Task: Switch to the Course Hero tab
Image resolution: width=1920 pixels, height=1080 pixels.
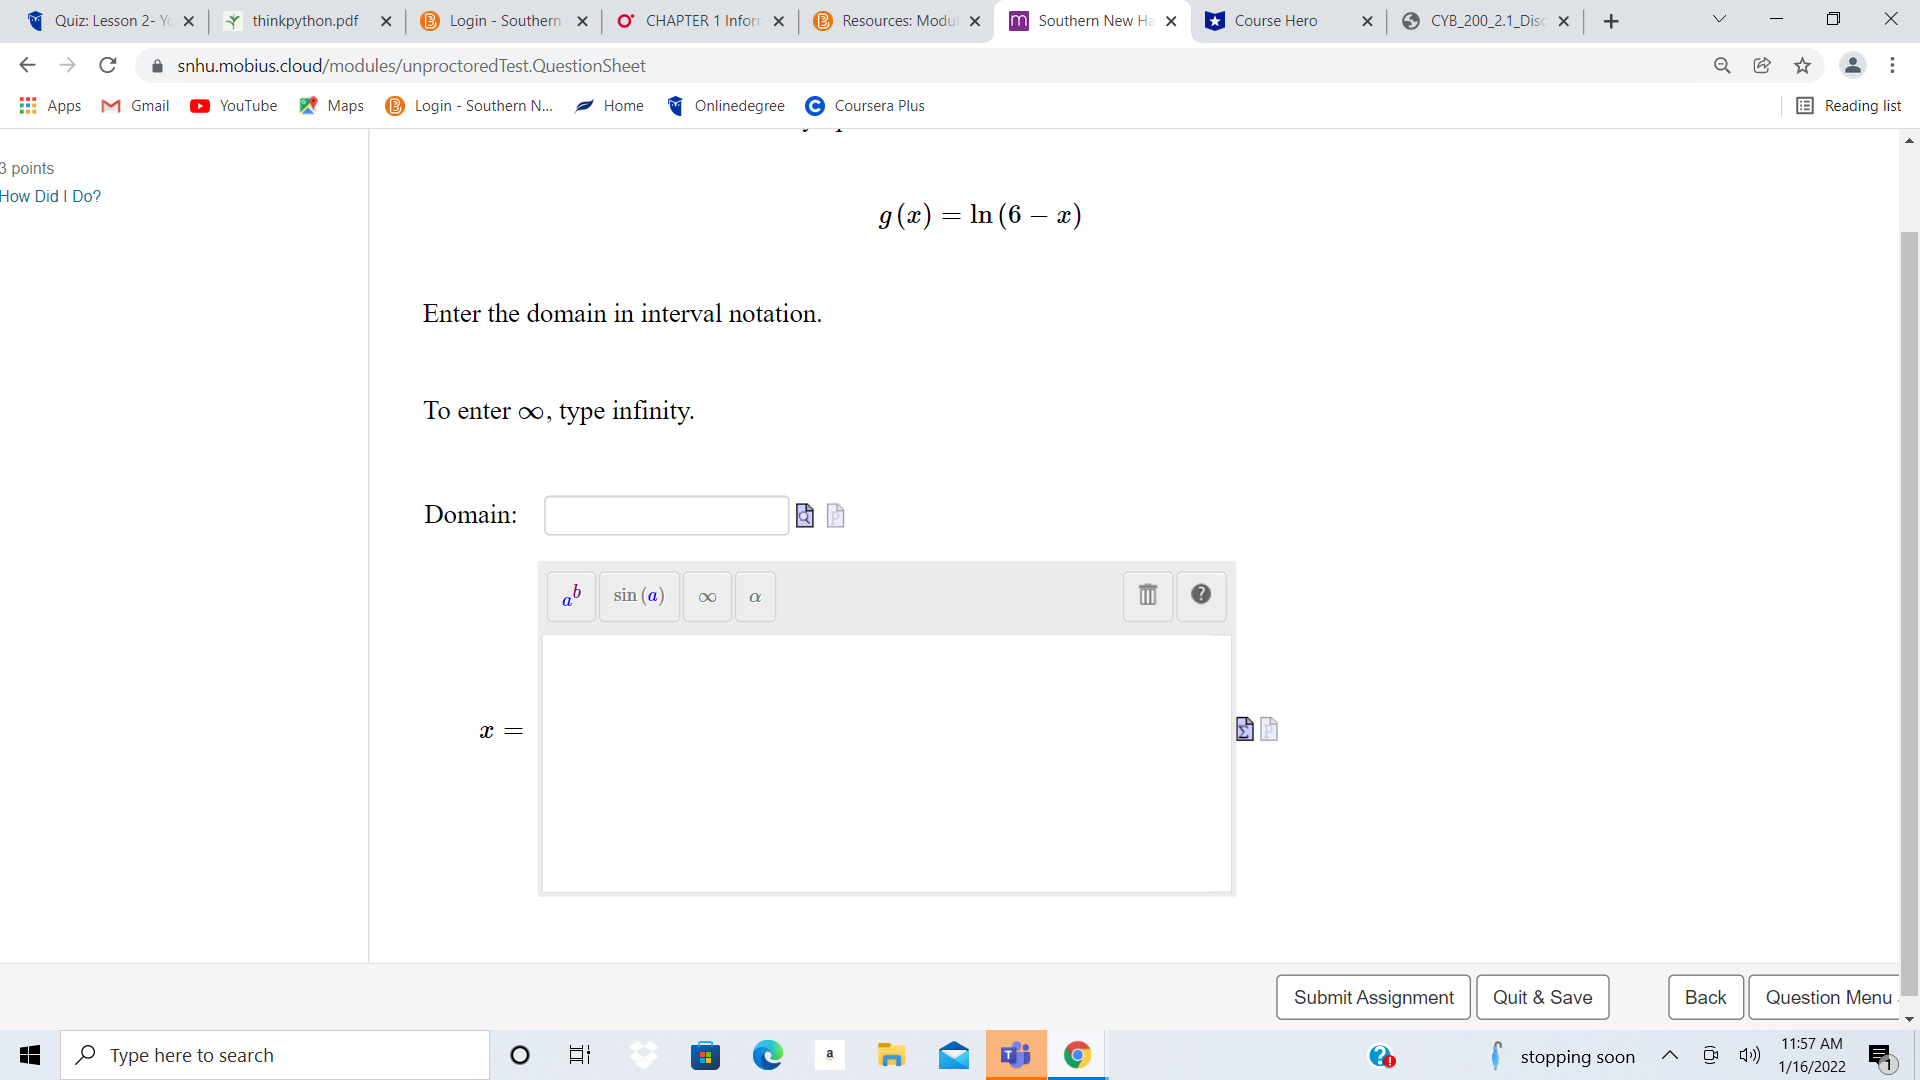Action: (1275, 20)
